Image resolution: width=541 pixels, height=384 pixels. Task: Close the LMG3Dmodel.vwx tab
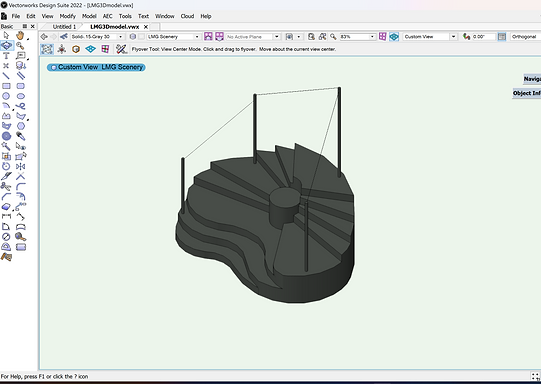coord(146,27)
